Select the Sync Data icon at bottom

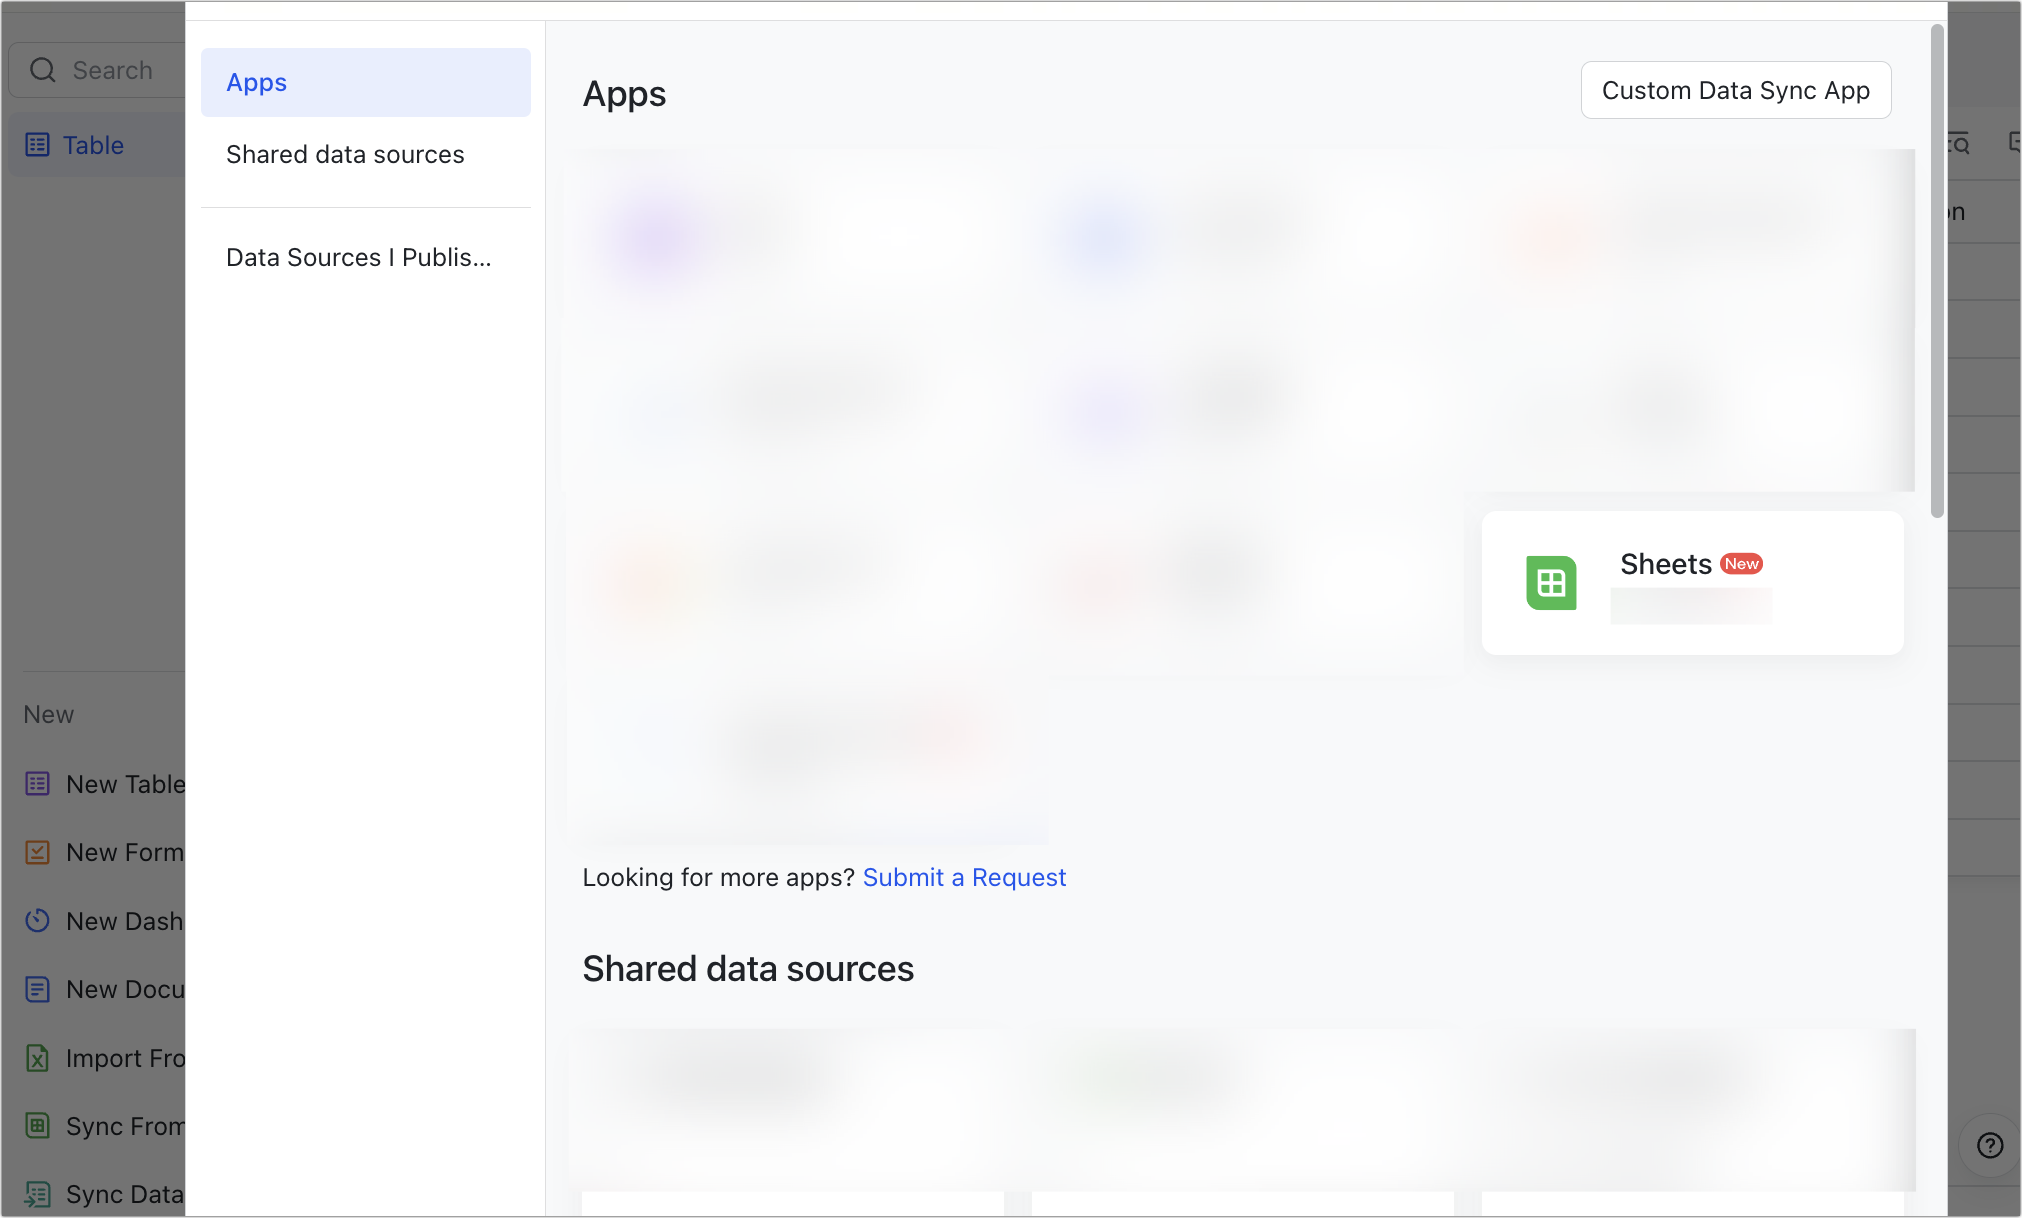pos(37,1194)
